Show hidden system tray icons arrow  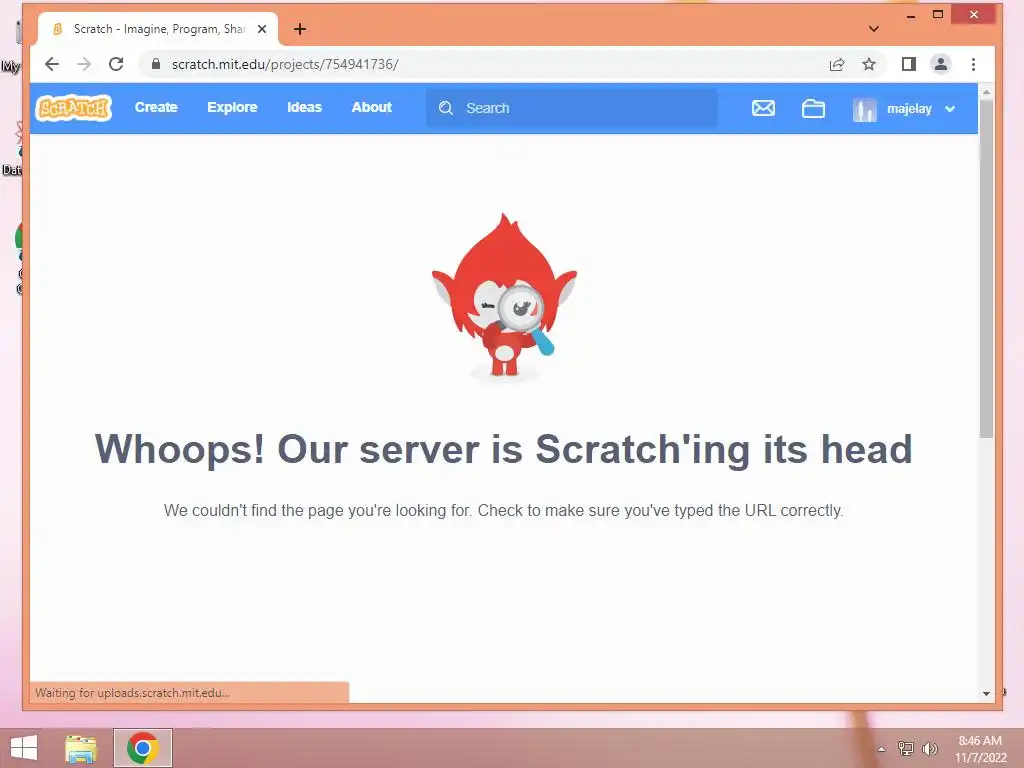[x=881, y=749]
